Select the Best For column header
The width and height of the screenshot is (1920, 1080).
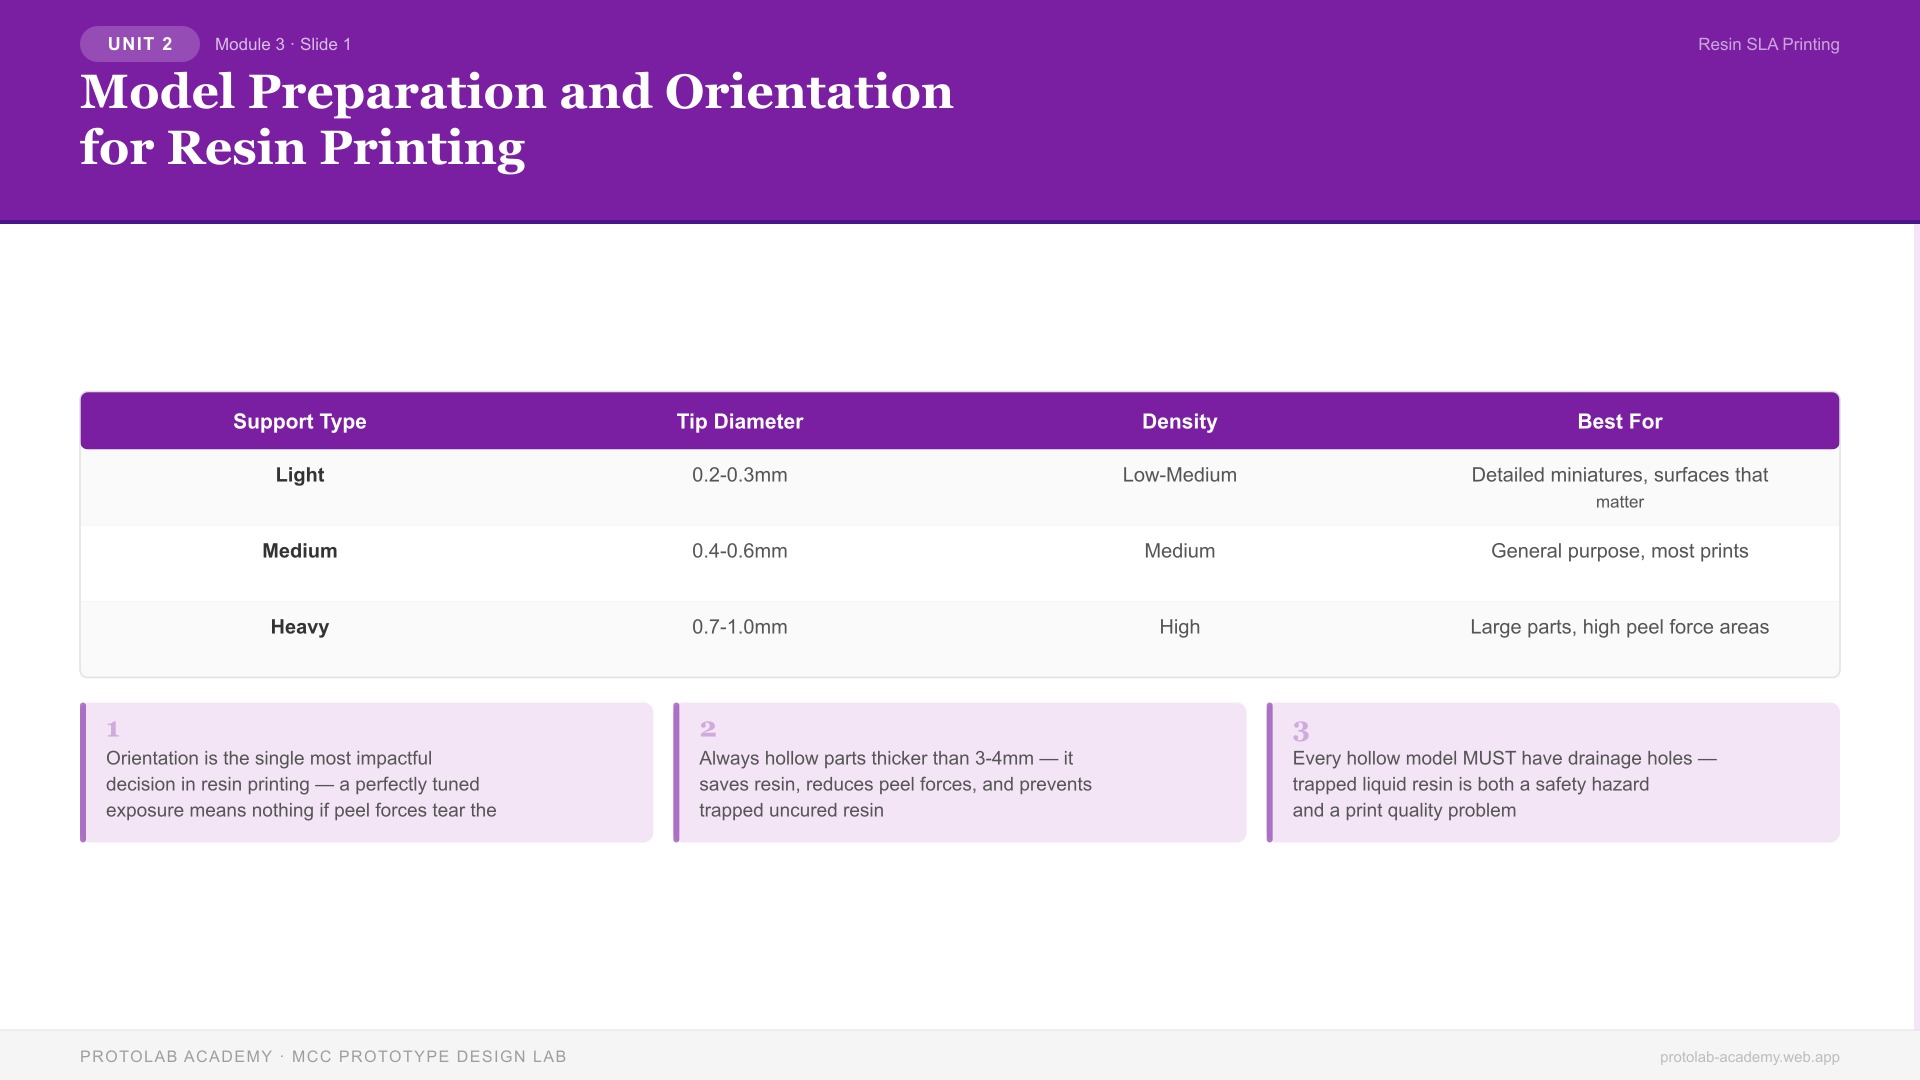(x=1619, y=421)
